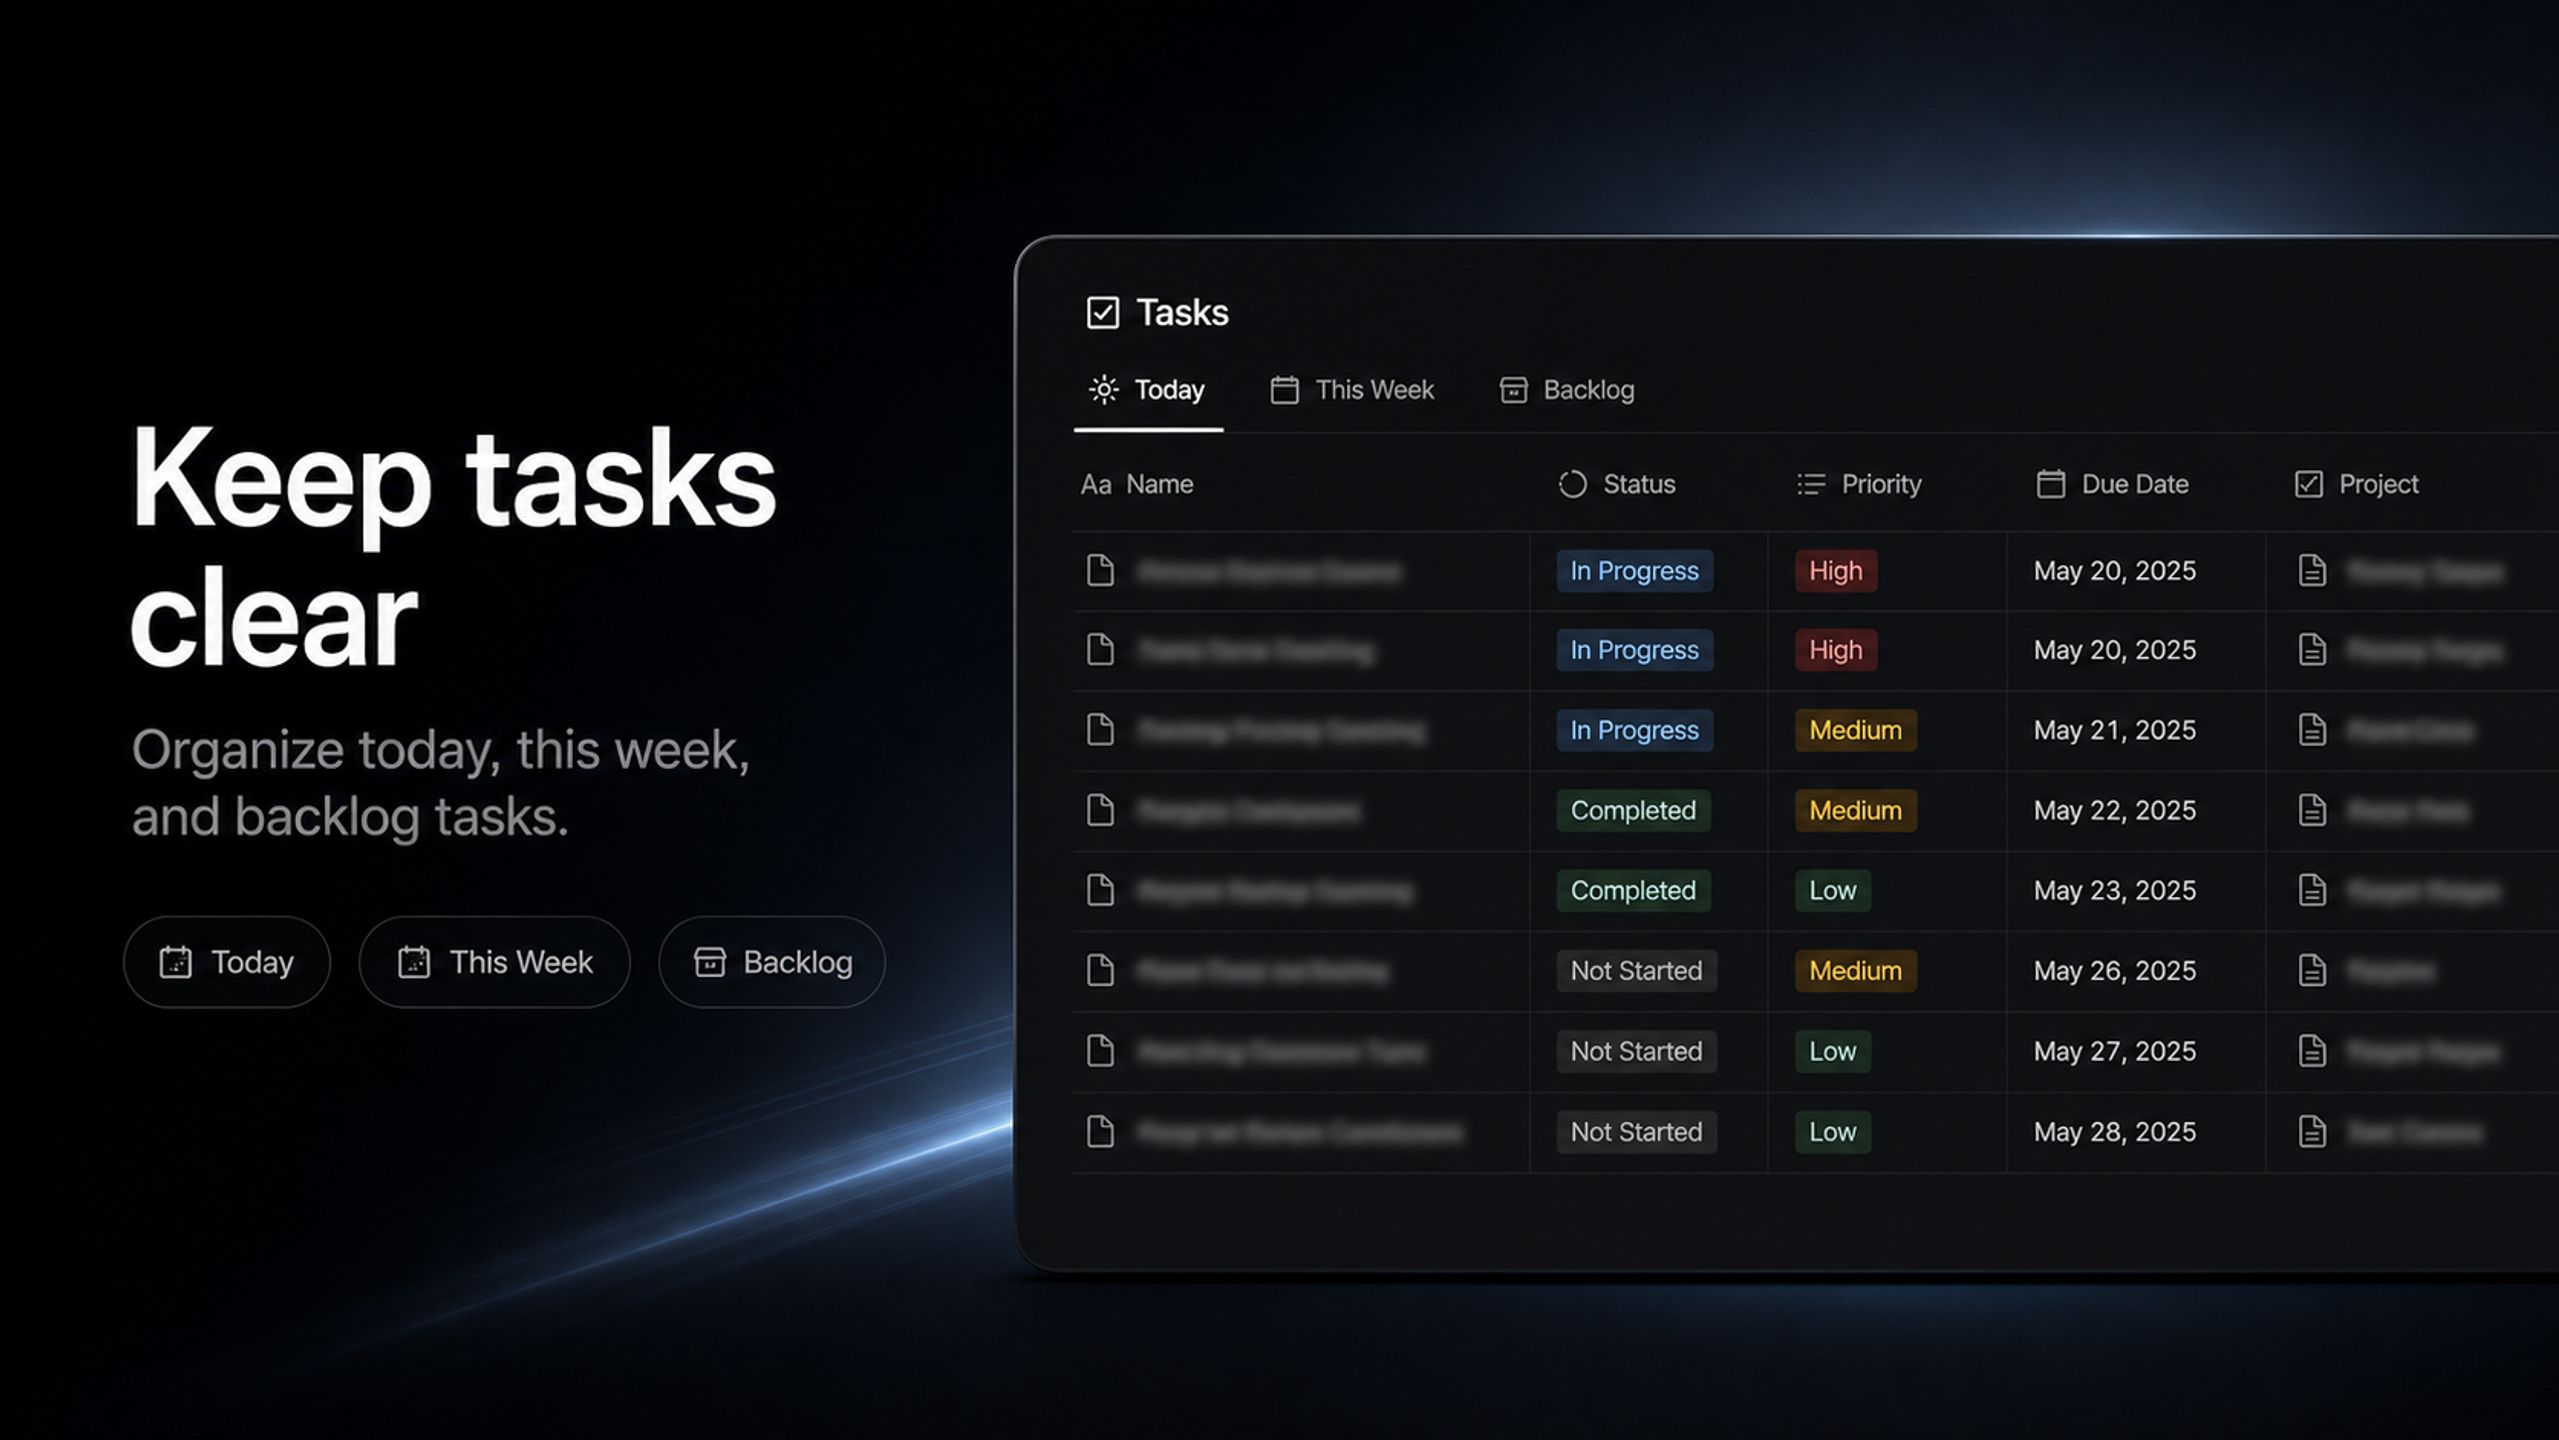Click the list icon in the Priority header
Viewport: 2559px width, 1440px height.
coord(1811,484)
